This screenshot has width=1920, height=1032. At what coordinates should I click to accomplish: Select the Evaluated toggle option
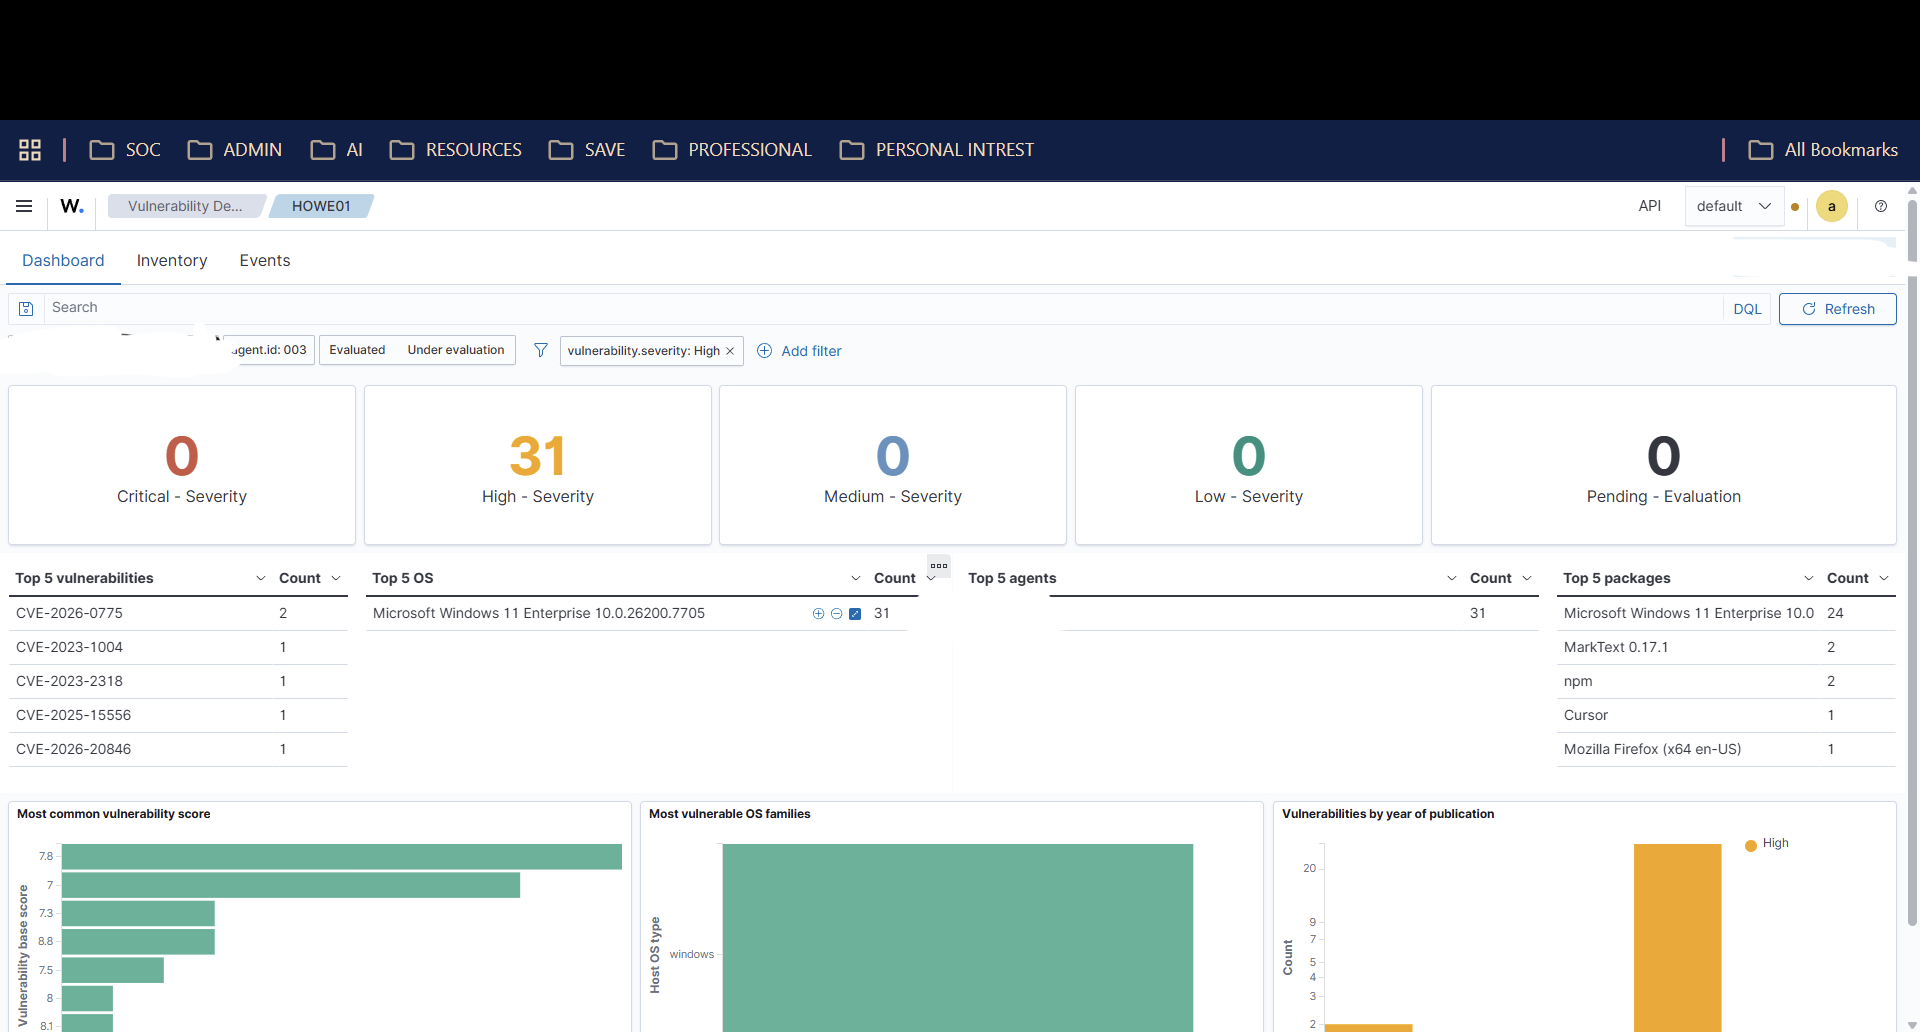coord(357,350)
